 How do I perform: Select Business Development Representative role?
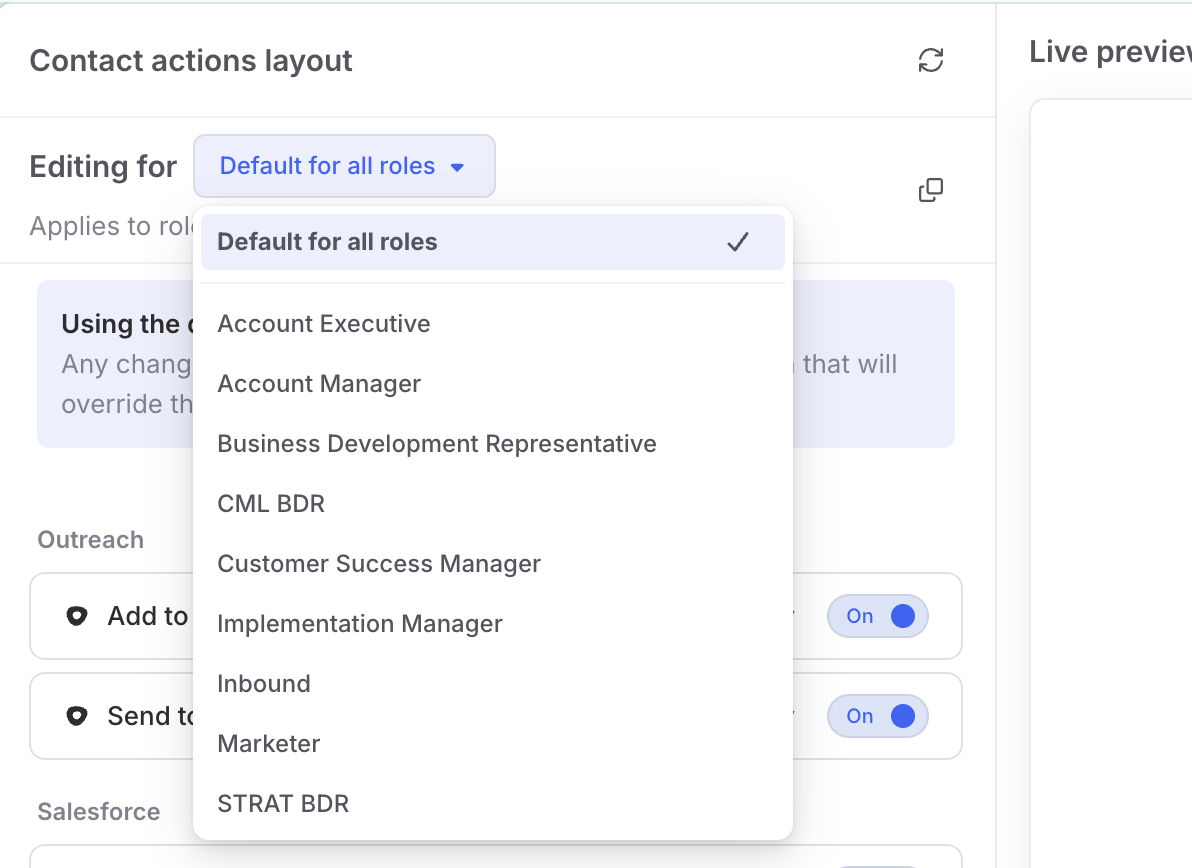coord(437,444)
